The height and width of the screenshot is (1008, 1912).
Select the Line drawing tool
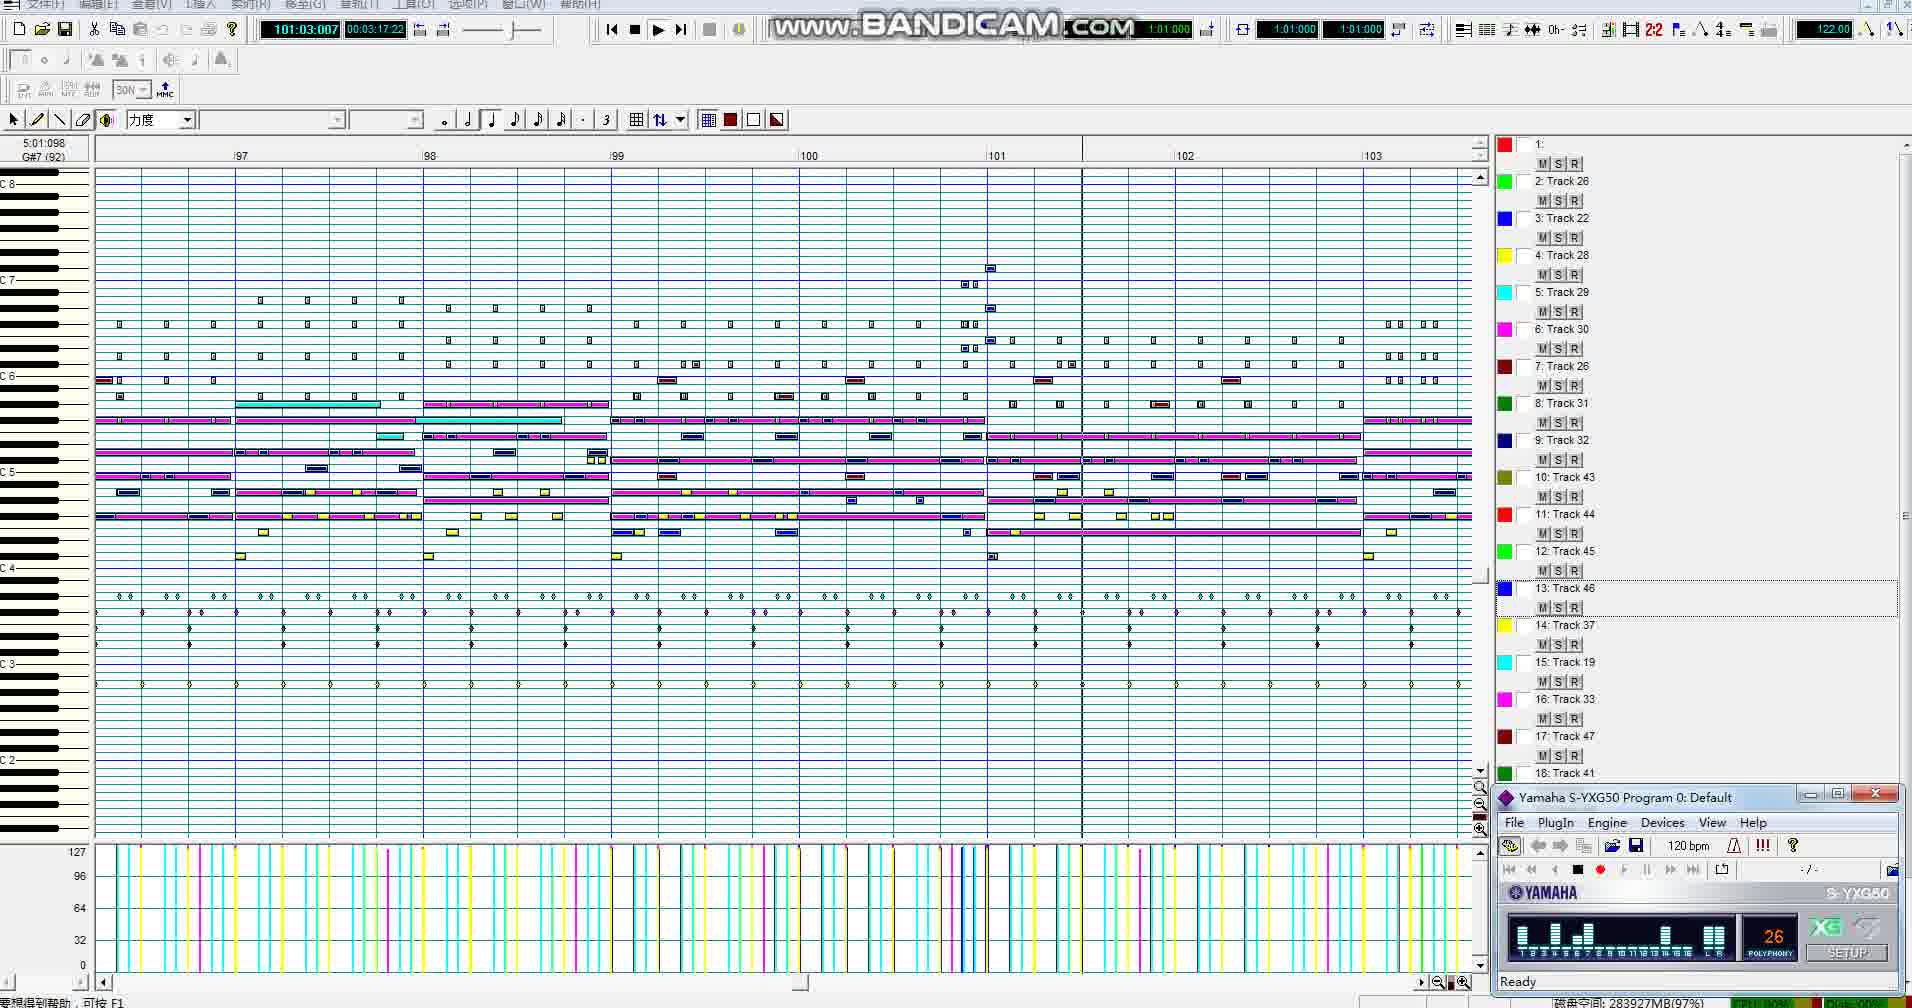pos(60,120)
